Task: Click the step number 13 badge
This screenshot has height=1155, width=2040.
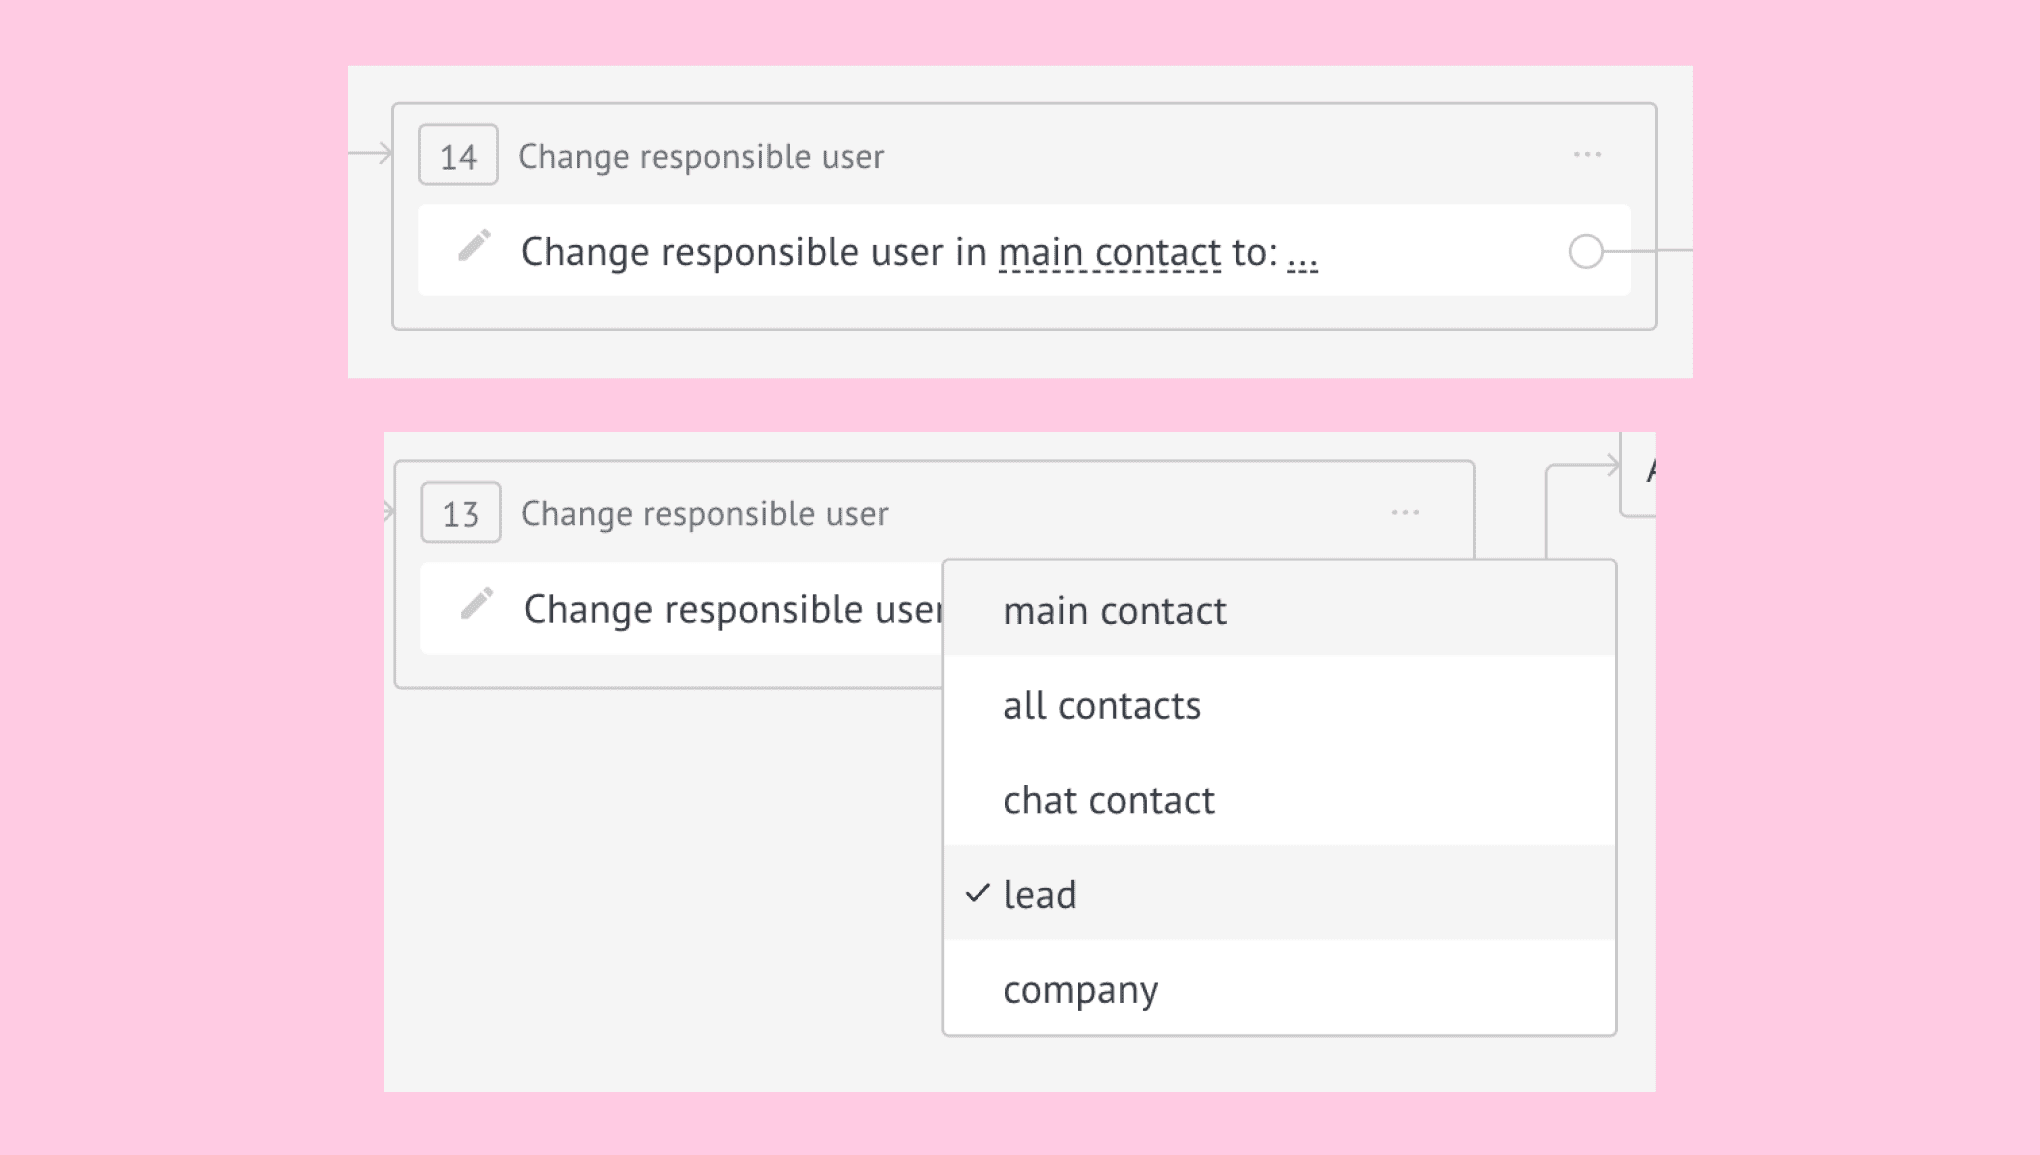Action: 460,513
